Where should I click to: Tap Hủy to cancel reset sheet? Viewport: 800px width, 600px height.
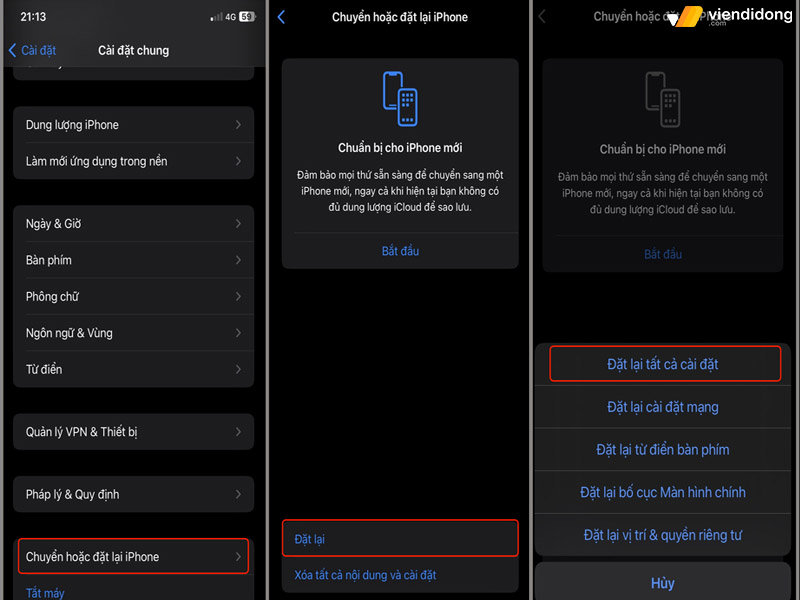click(x=662, y=582)
